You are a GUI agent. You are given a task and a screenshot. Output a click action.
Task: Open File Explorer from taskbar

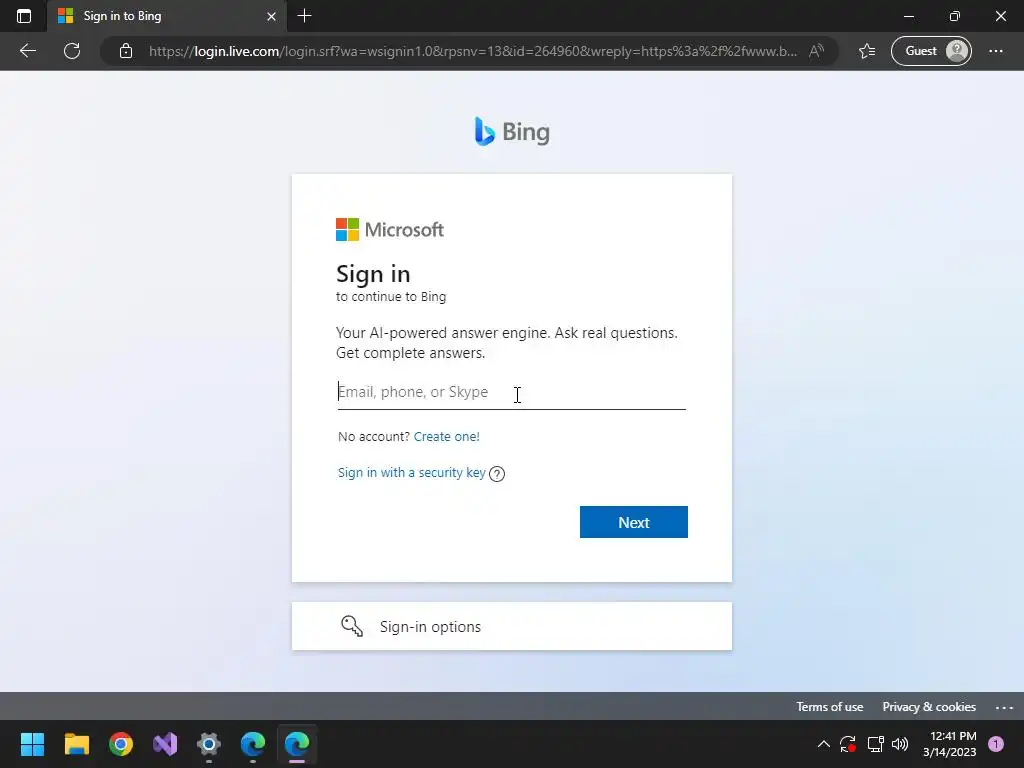(76, 744)
